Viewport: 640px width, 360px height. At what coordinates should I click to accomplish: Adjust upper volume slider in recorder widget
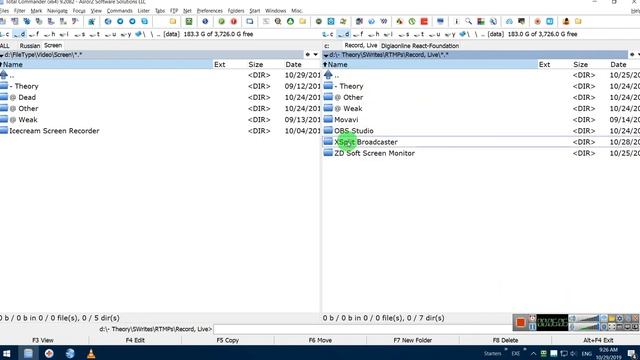588,318
